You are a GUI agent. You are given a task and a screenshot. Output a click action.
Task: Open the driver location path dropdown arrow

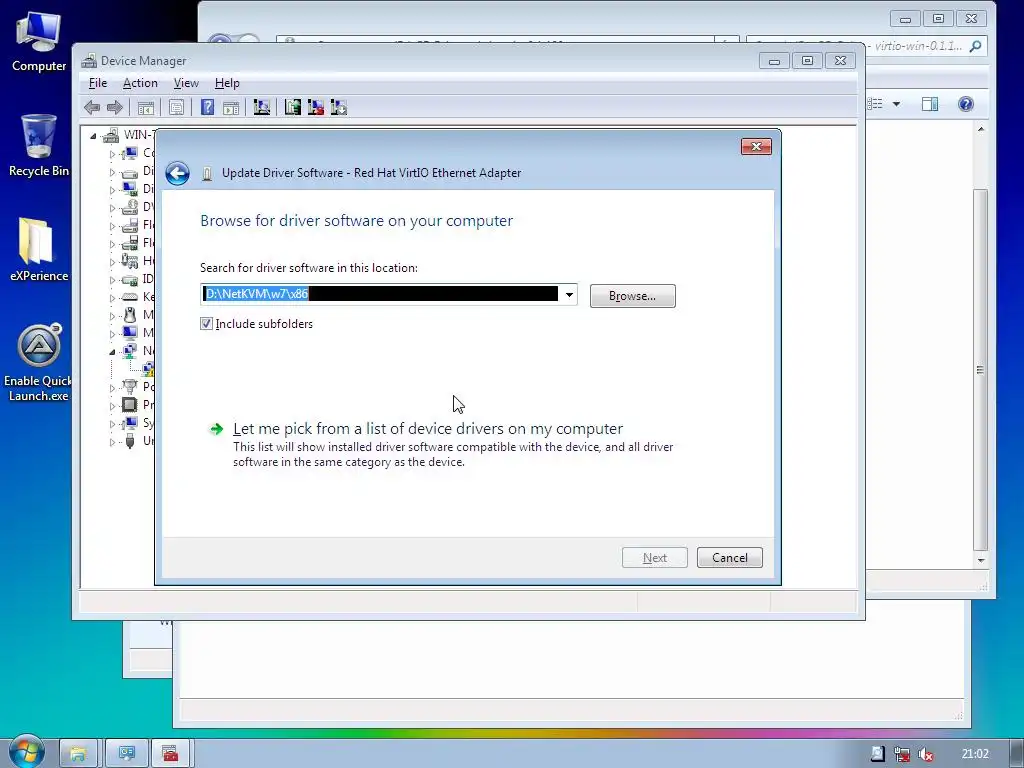[569, 295]
